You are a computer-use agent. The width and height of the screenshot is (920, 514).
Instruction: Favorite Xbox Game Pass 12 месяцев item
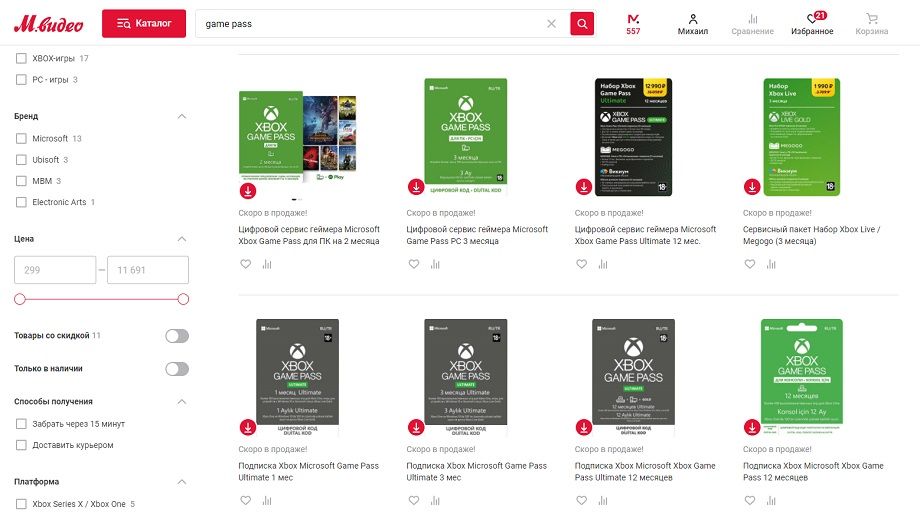click(750, 501)
